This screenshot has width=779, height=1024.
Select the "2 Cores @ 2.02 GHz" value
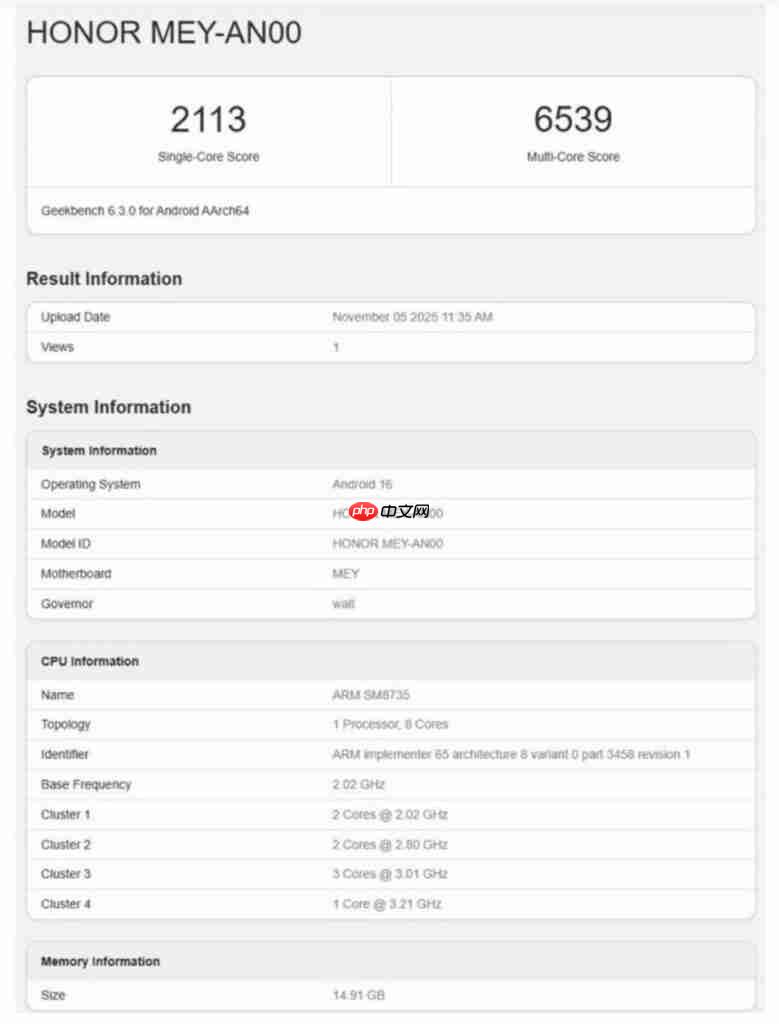[390, 815]
